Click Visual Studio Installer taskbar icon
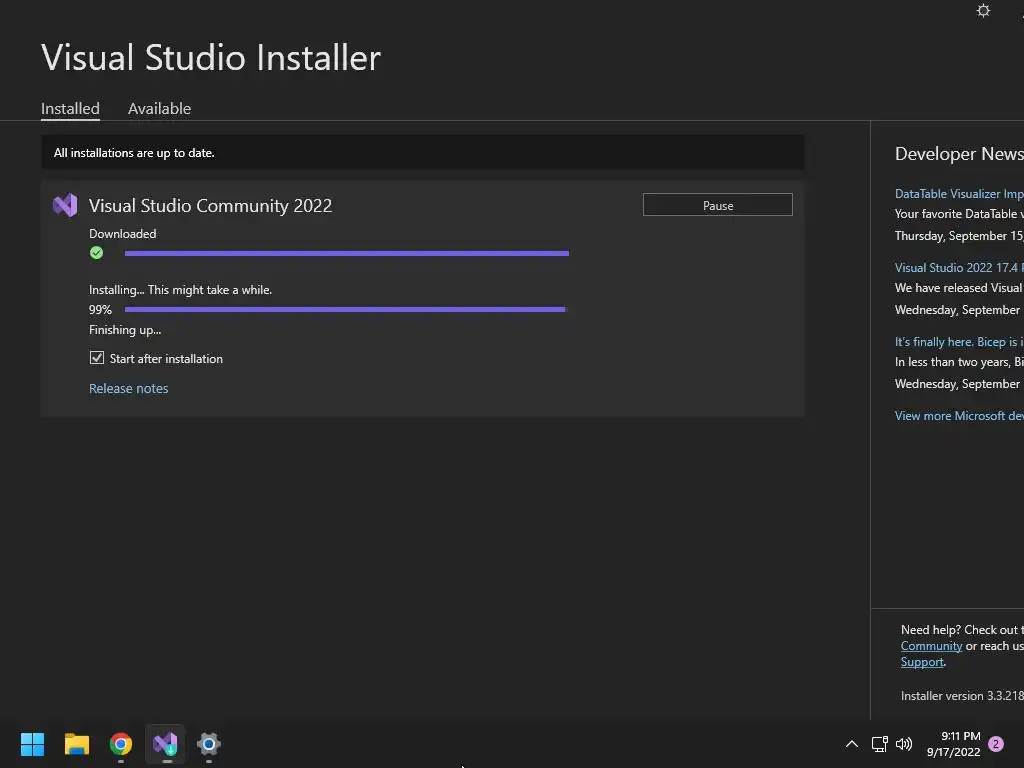Screen dimensions: 1024x768 (165, 744)
